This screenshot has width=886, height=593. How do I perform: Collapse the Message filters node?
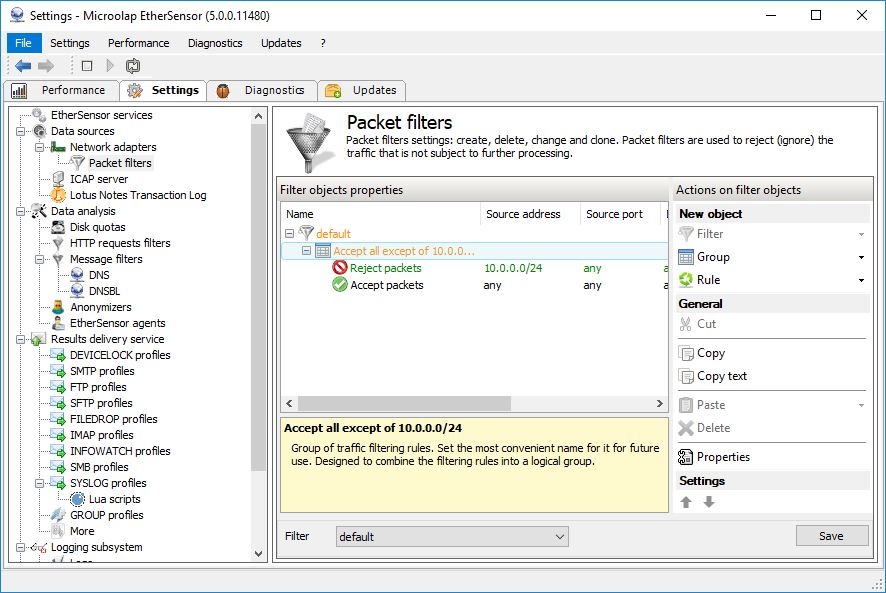point(40,259)
